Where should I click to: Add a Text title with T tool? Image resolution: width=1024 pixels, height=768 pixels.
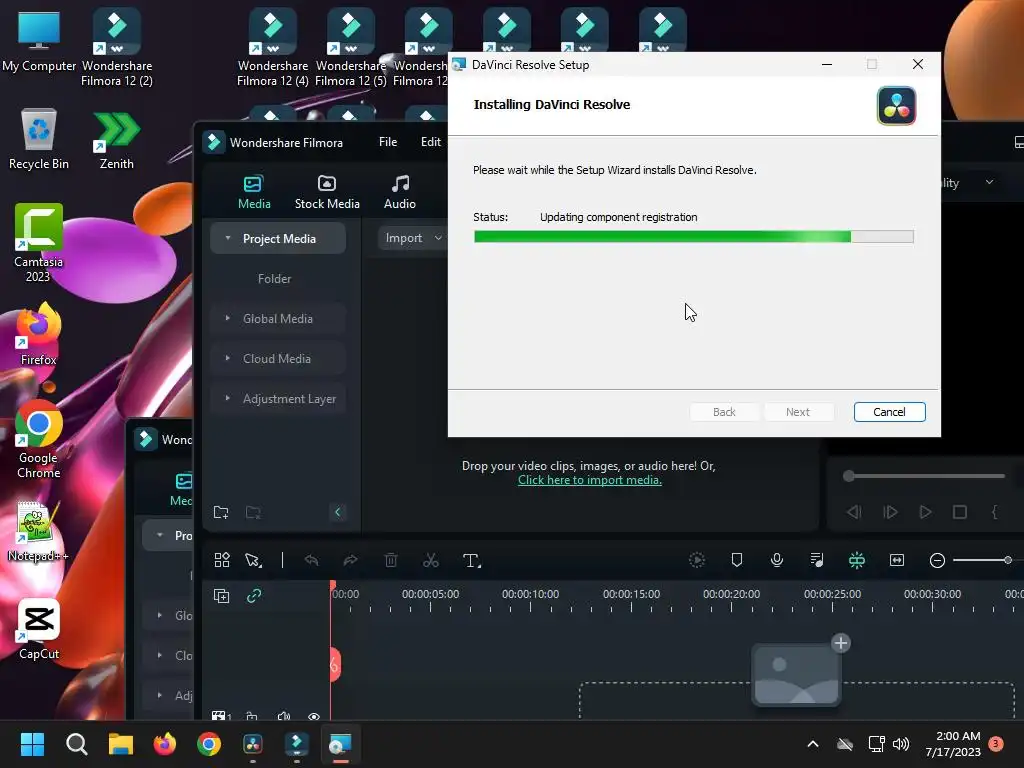472,560
